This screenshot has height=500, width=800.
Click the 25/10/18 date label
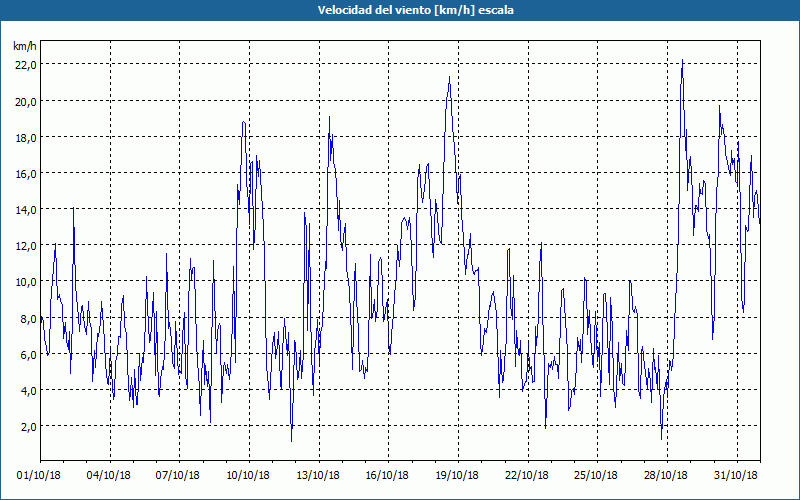click(596, 475)
